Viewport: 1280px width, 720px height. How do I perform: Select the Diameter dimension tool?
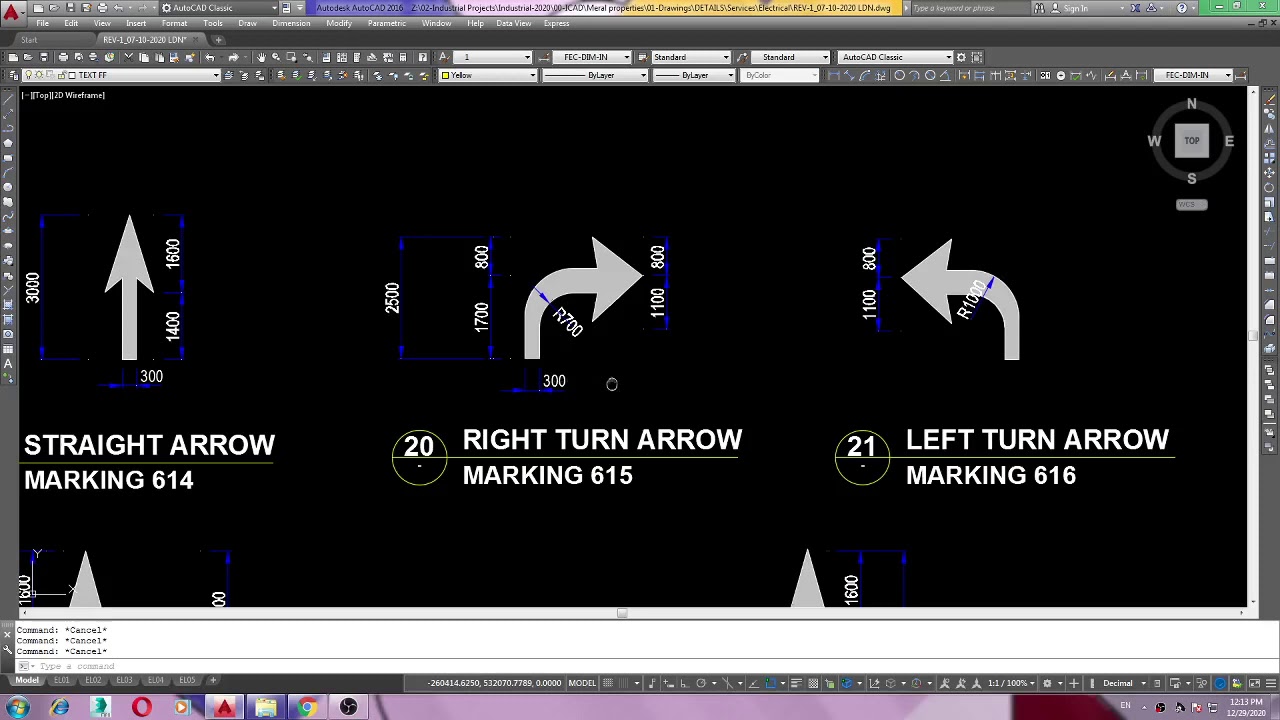pyautogui.click(x=930, y=75)
